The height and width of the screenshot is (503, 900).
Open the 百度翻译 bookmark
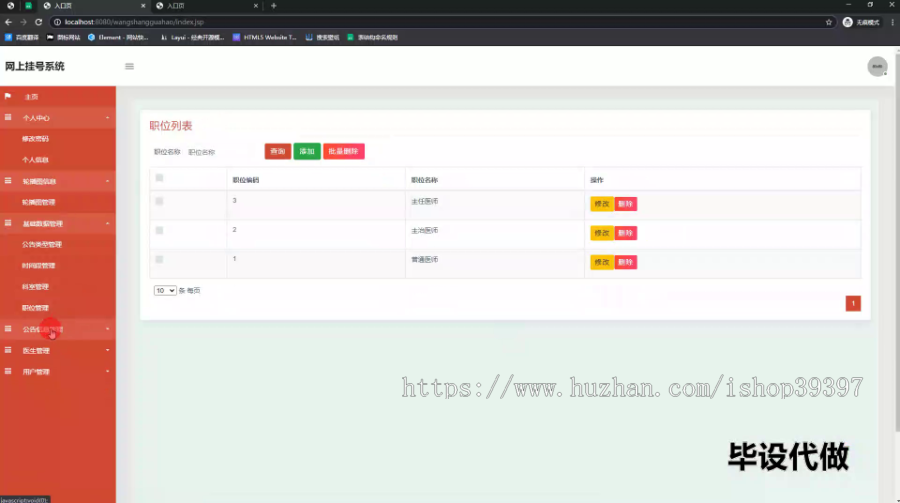tap(22, 37)
